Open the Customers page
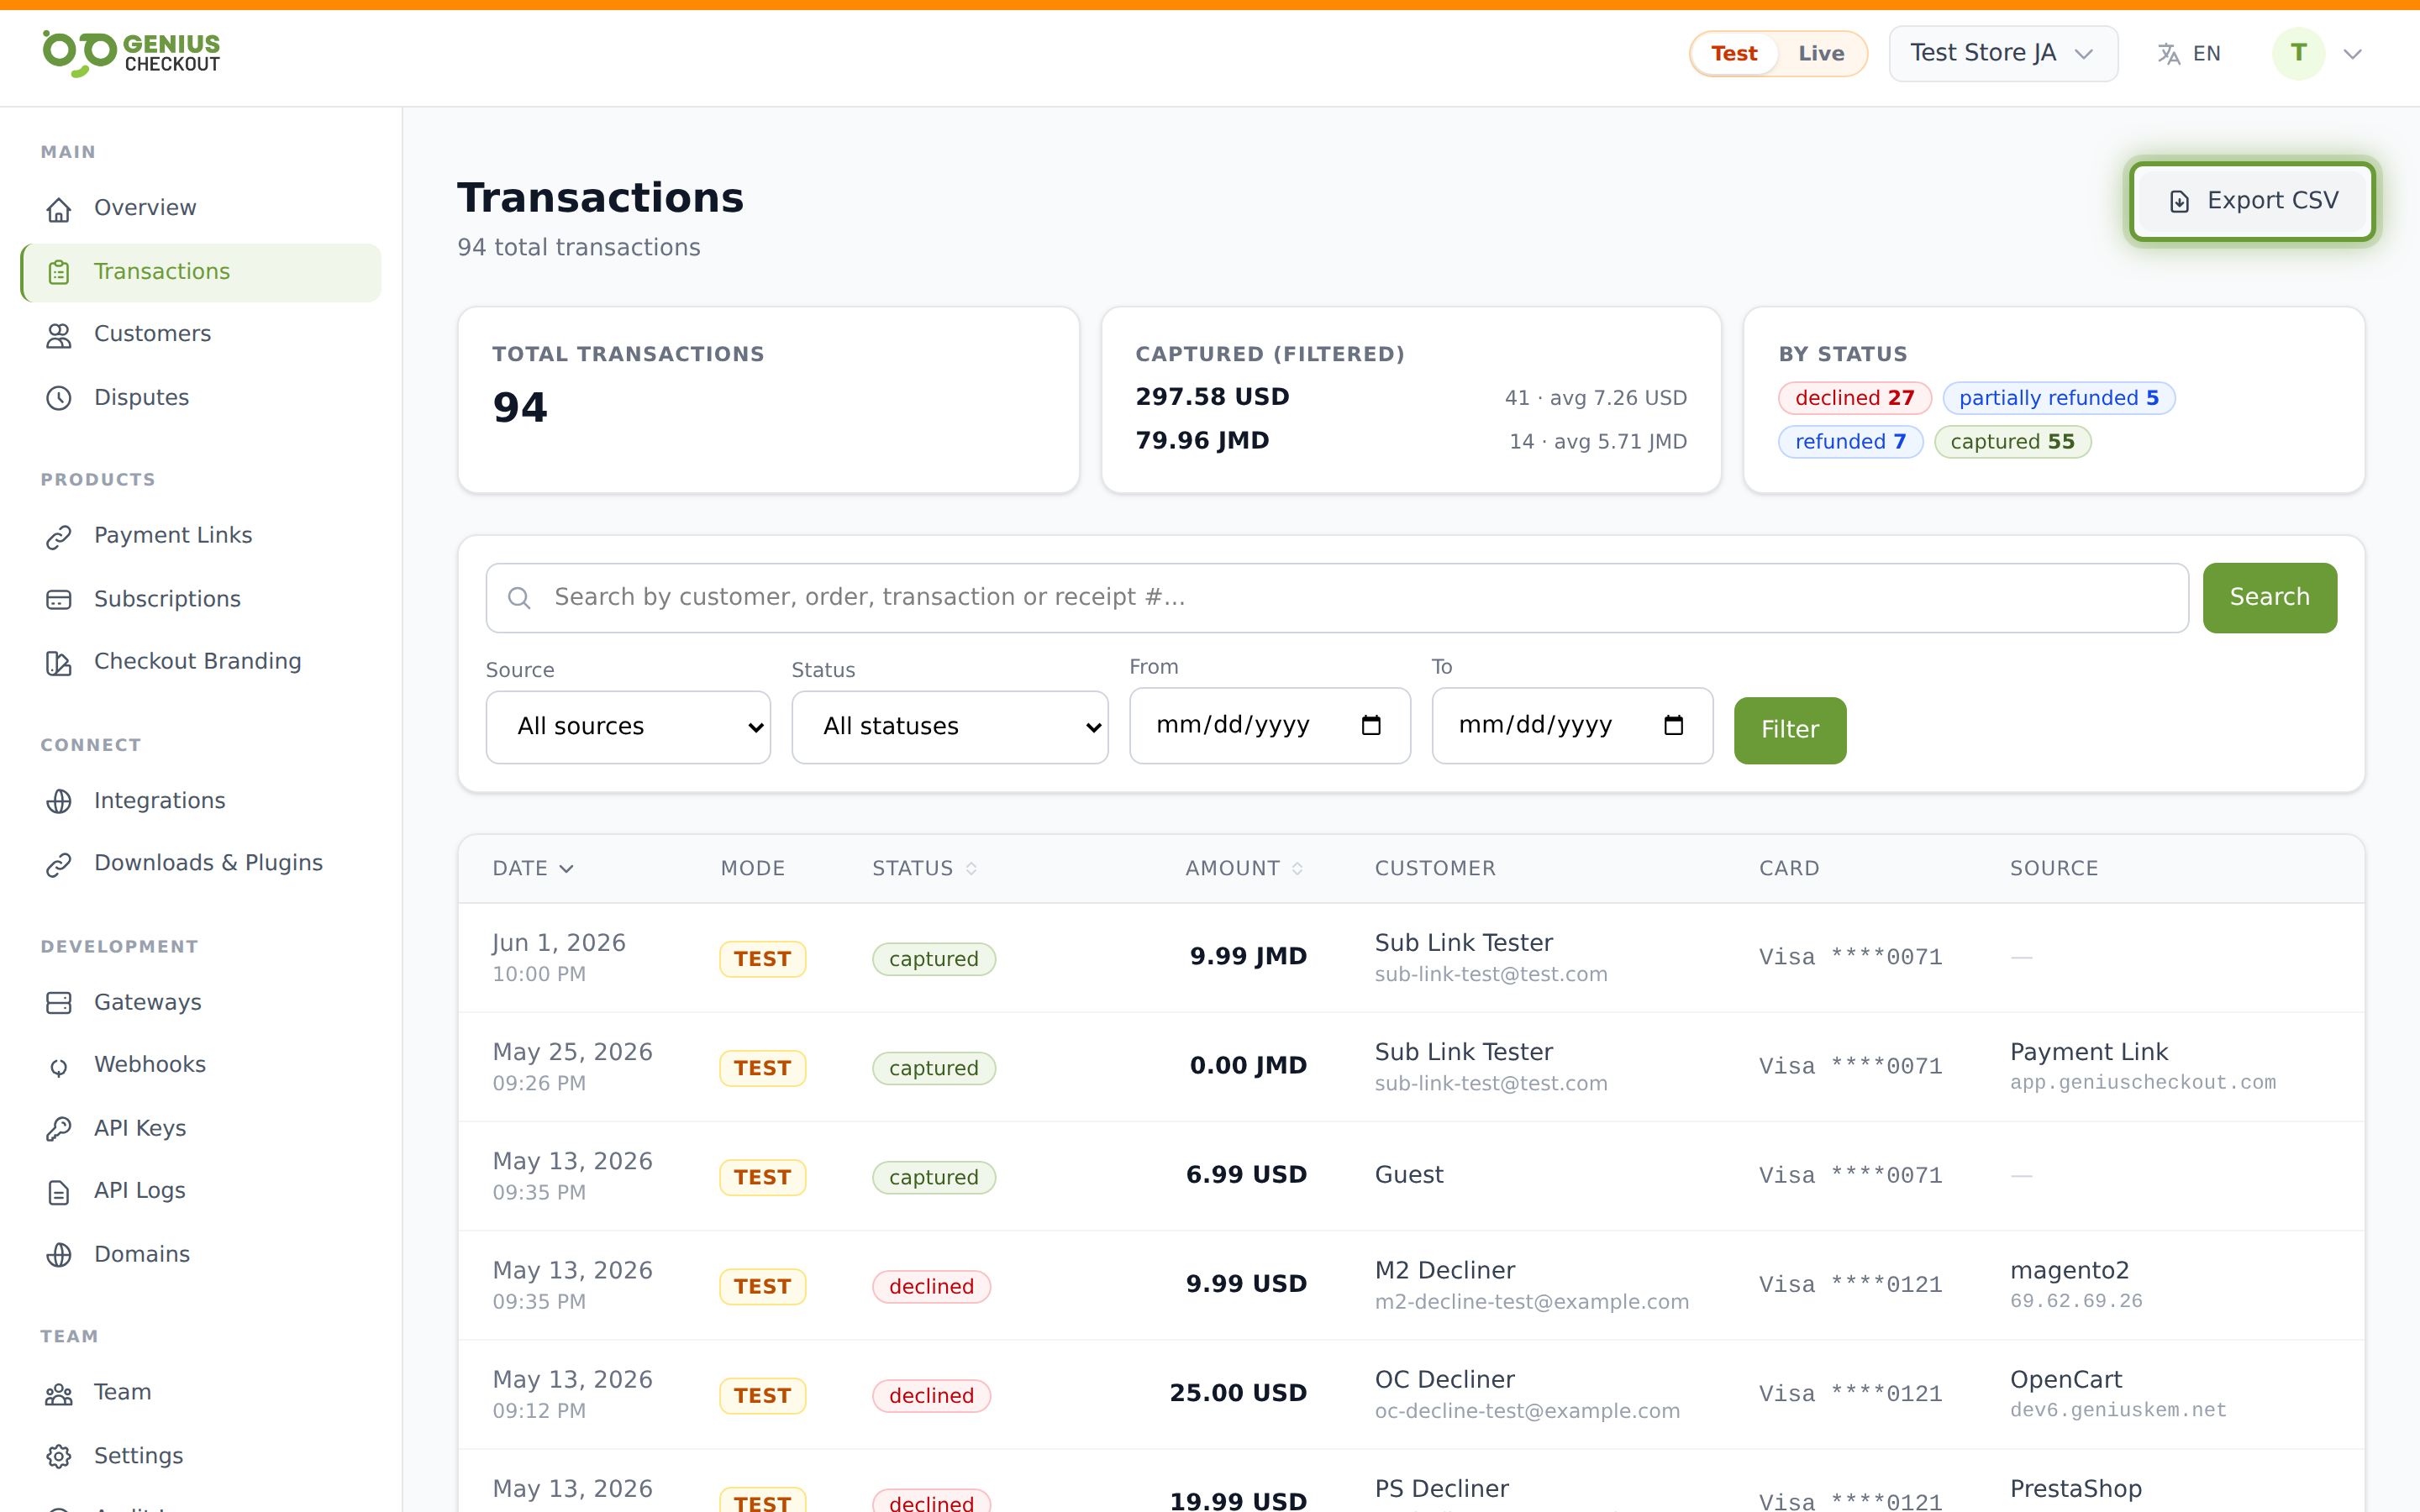This screenshot has height=1512, width=2420. (200, 334)
